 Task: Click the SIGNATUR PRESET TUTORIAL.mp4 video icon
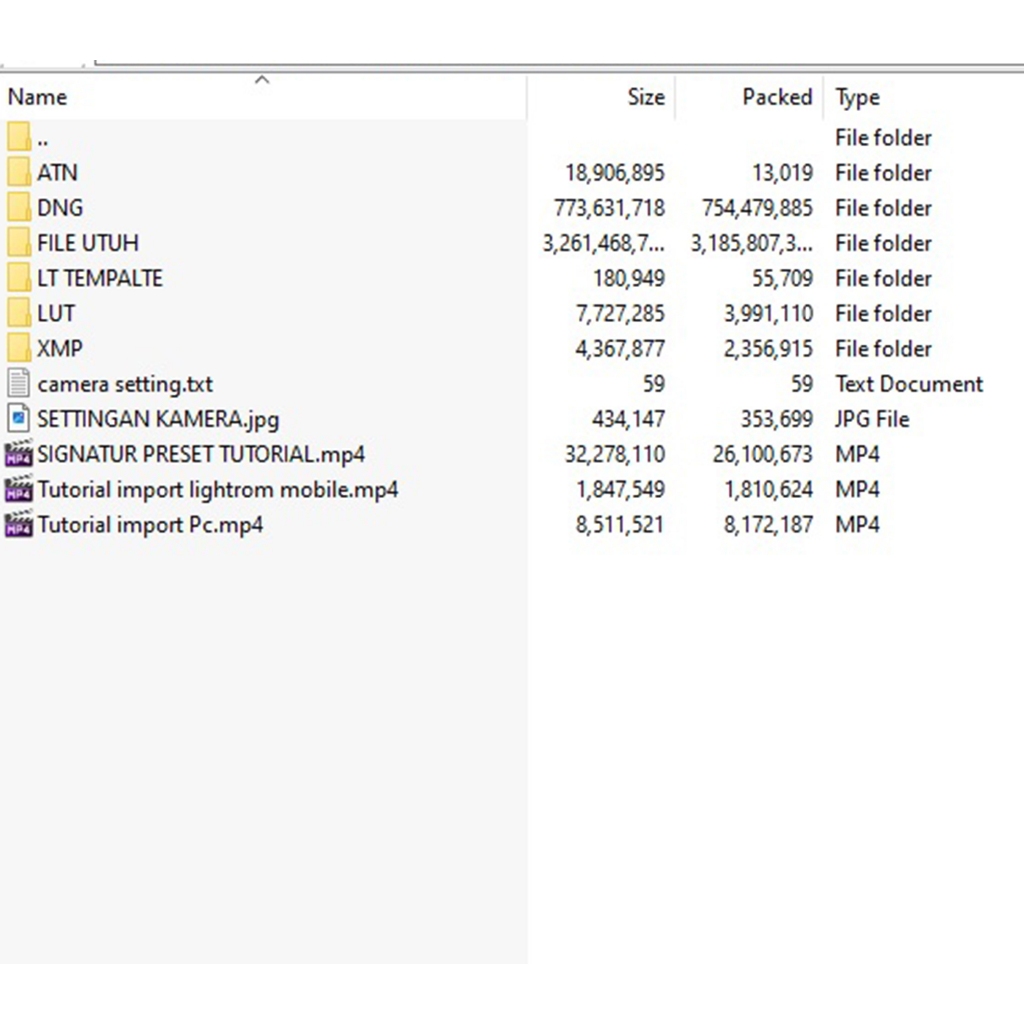coord(19,455)
